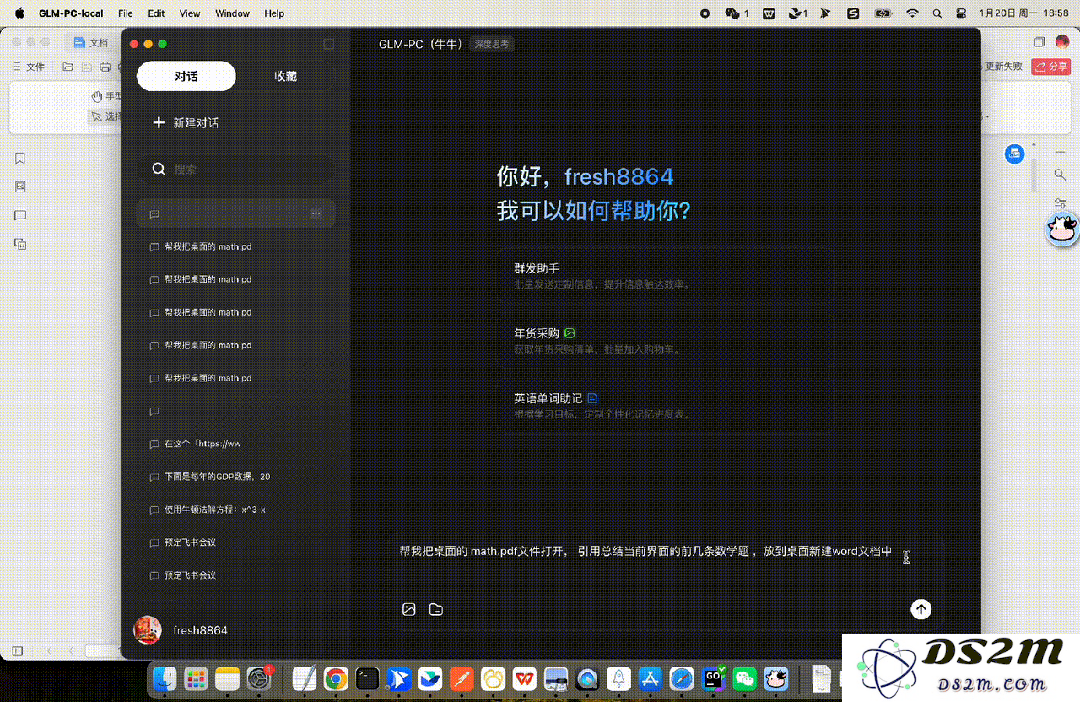Open App Store from the Dock
This screenshot has height=702, width=1080.
(x=650, y=679)
